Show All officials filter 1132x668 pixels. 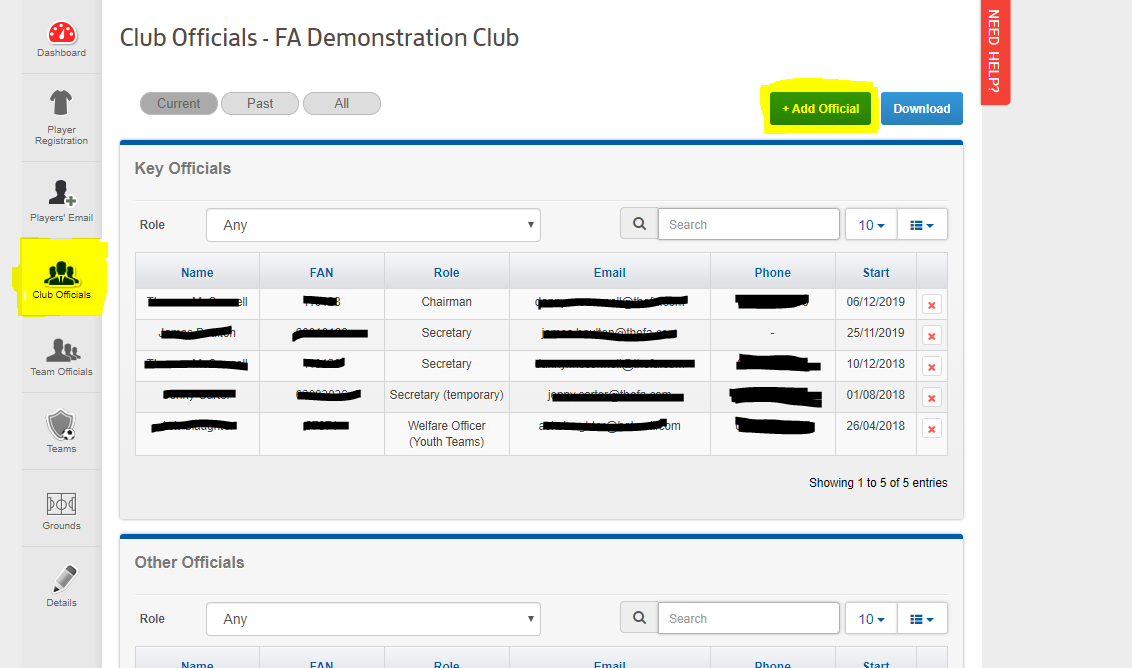coord(341,103)
